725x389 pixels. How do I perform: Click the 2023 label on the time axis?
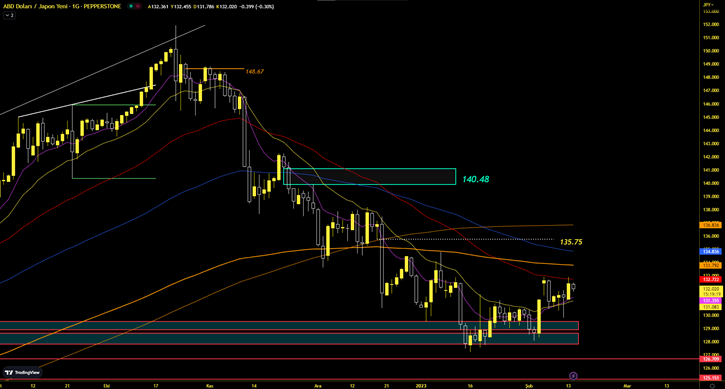[x=421, y=385]
